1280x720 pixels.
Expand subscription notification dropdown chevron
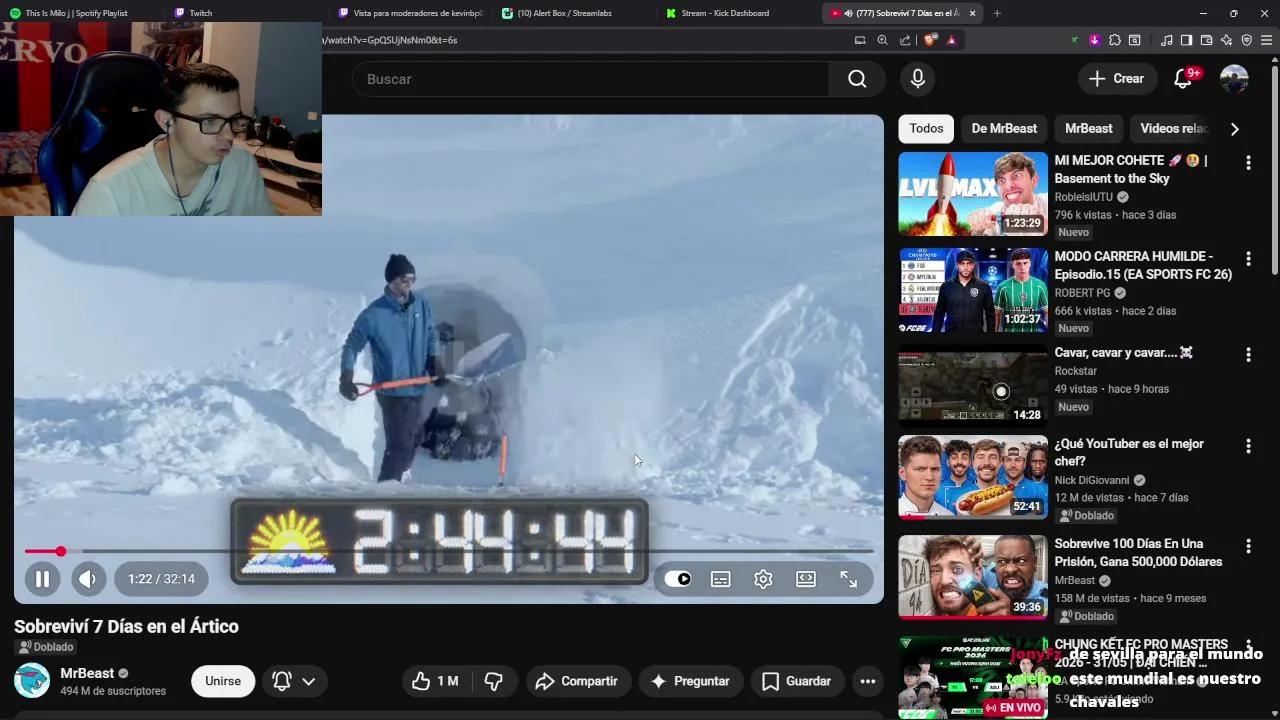309,681
